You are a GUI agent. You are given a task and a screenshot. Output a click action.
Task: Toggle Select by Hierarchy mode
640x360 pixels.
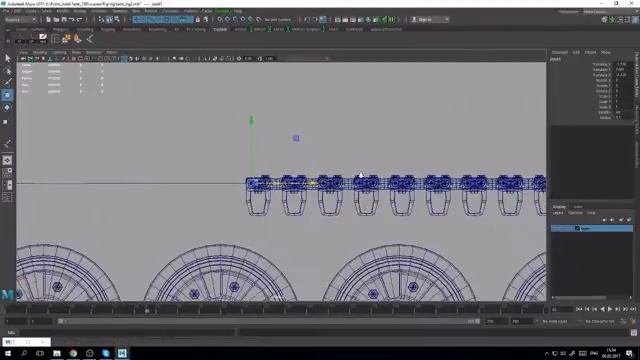(102, 20)
